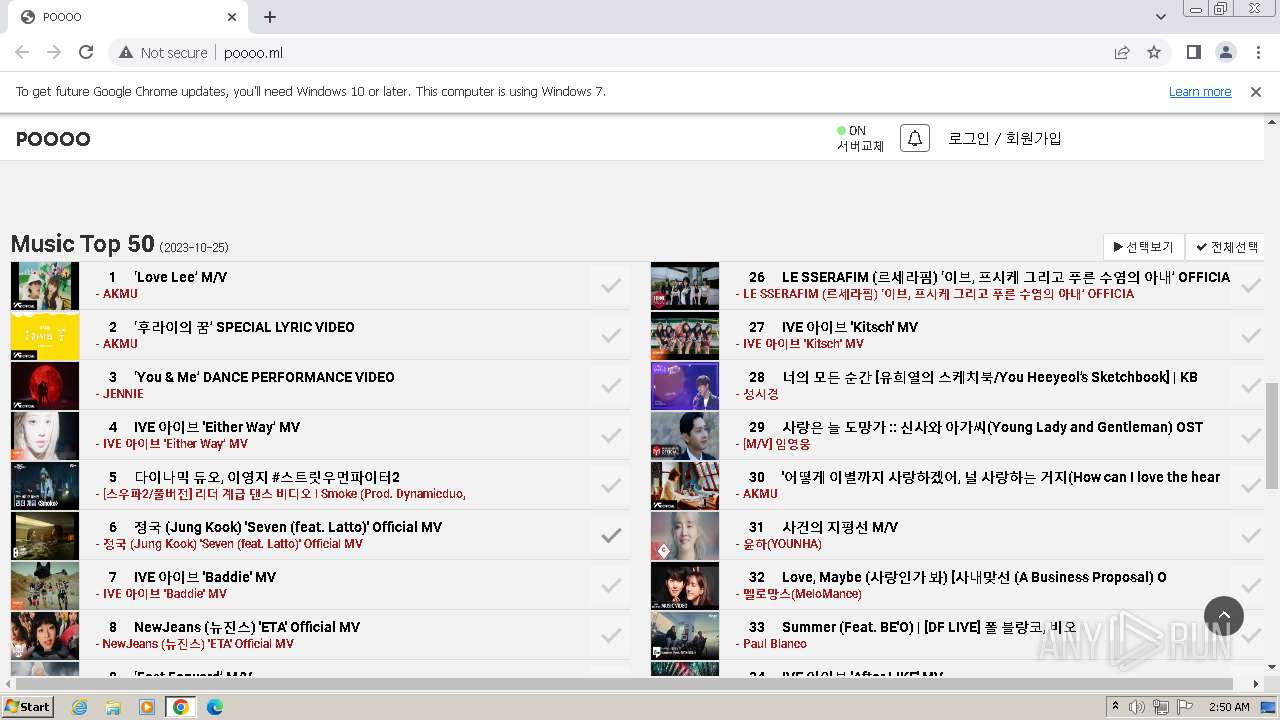Viewport: 1280px width, 720px height.
Task: Click the network tray icon
Action: [1160, 707]
